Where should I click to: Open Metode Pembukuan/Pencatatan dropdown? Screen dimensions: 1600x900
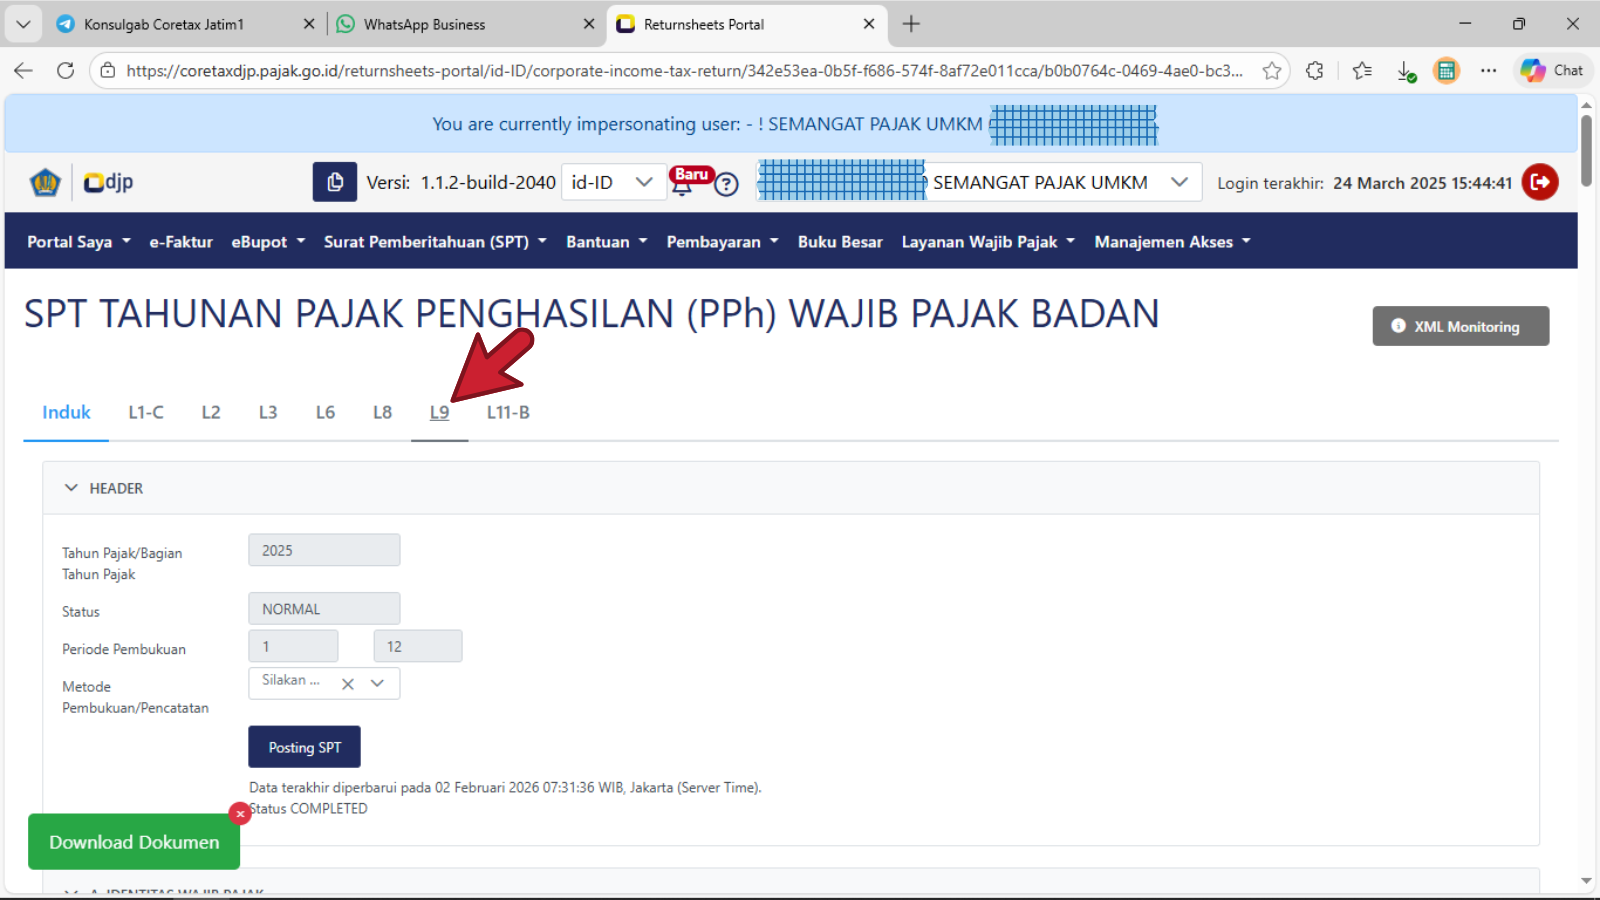(x=377, y=683)
